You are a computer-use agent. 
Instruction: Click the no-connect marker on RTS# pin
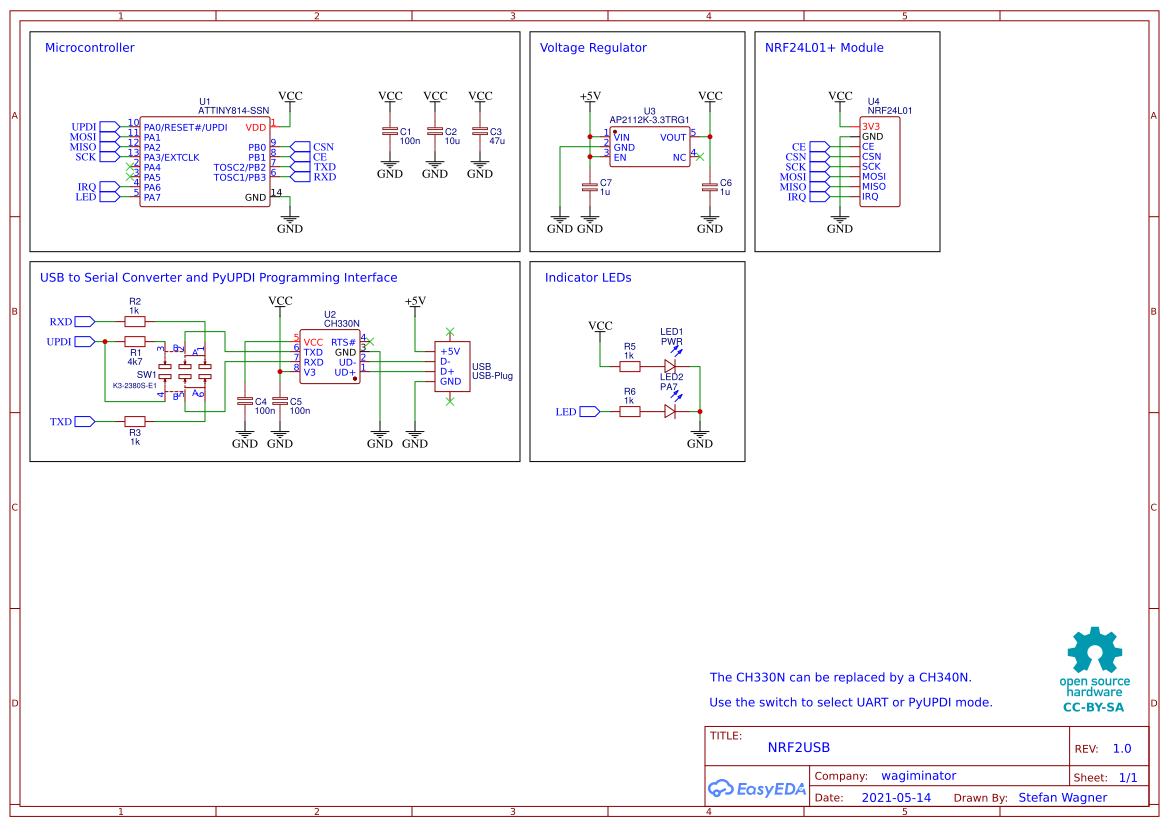(x=369, y=340)
